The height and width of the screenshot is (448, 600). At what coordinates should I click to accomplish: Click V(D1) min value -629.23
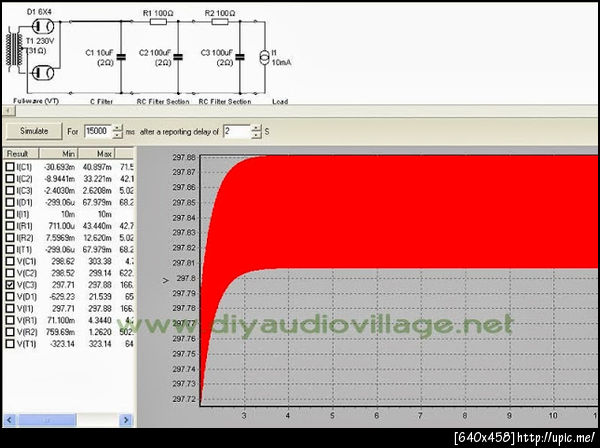[62, 297]
